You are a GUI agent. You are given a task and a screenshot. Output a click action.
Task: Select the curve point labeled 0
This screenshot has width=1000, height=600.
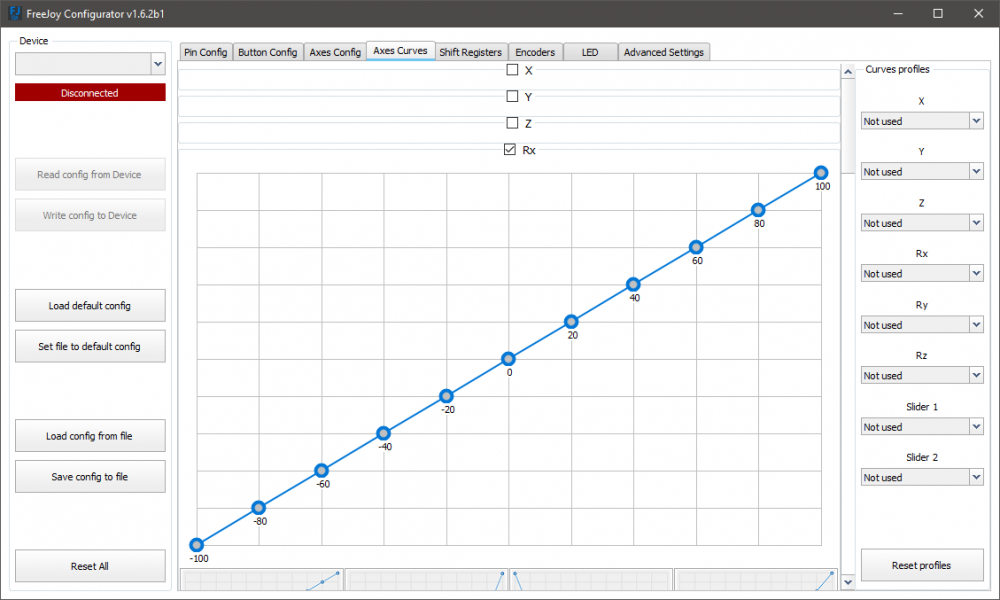coord(508,359)
